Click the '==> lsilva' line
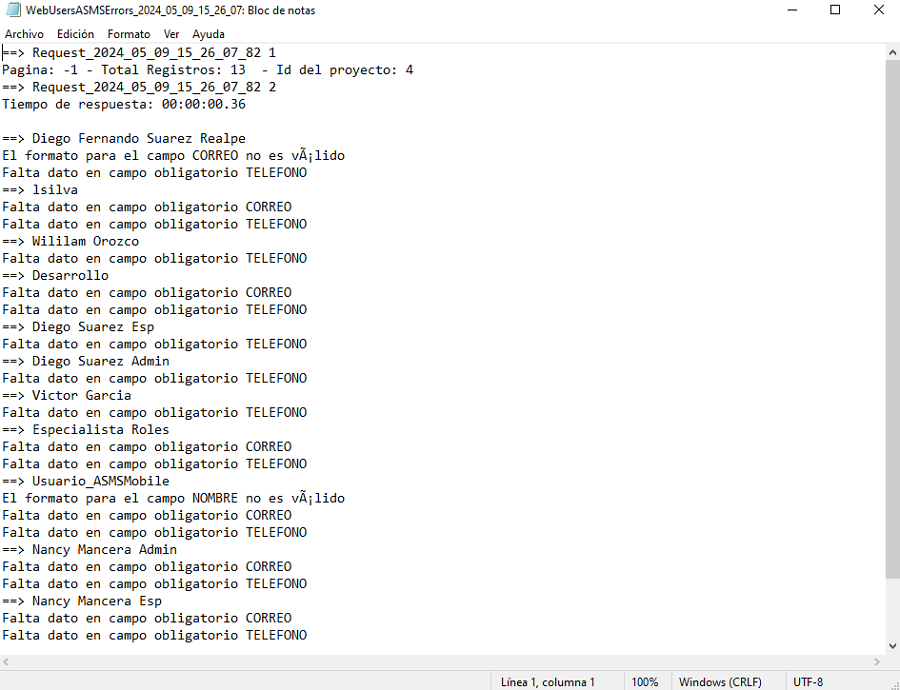 (x=40, y=190)
